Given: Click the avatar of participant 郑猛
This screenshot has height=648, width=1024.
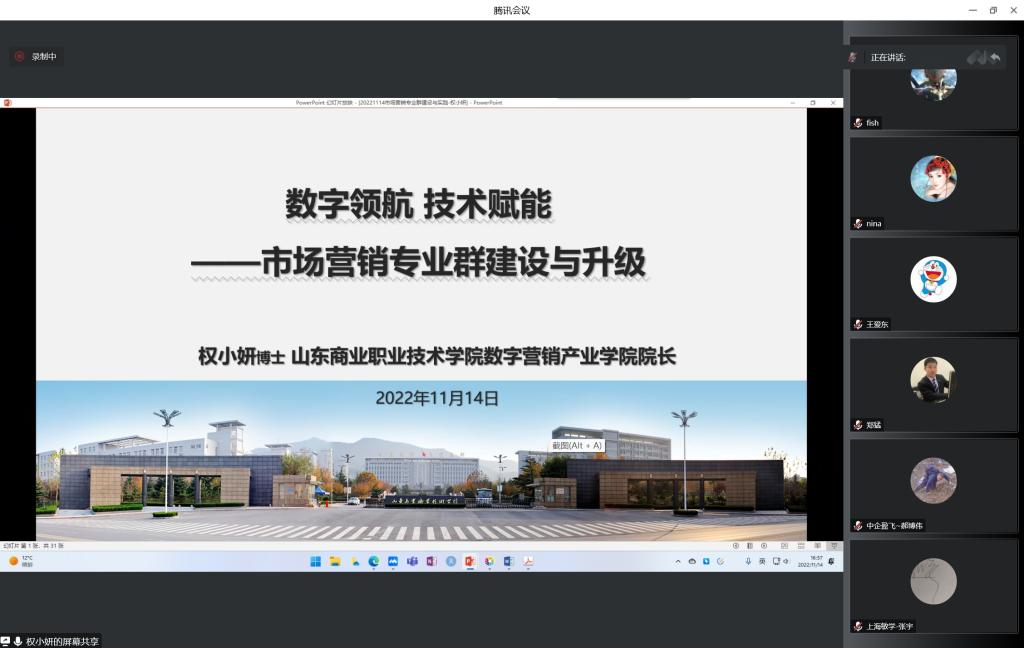Looking at the screenshot, I should [933, 380].
